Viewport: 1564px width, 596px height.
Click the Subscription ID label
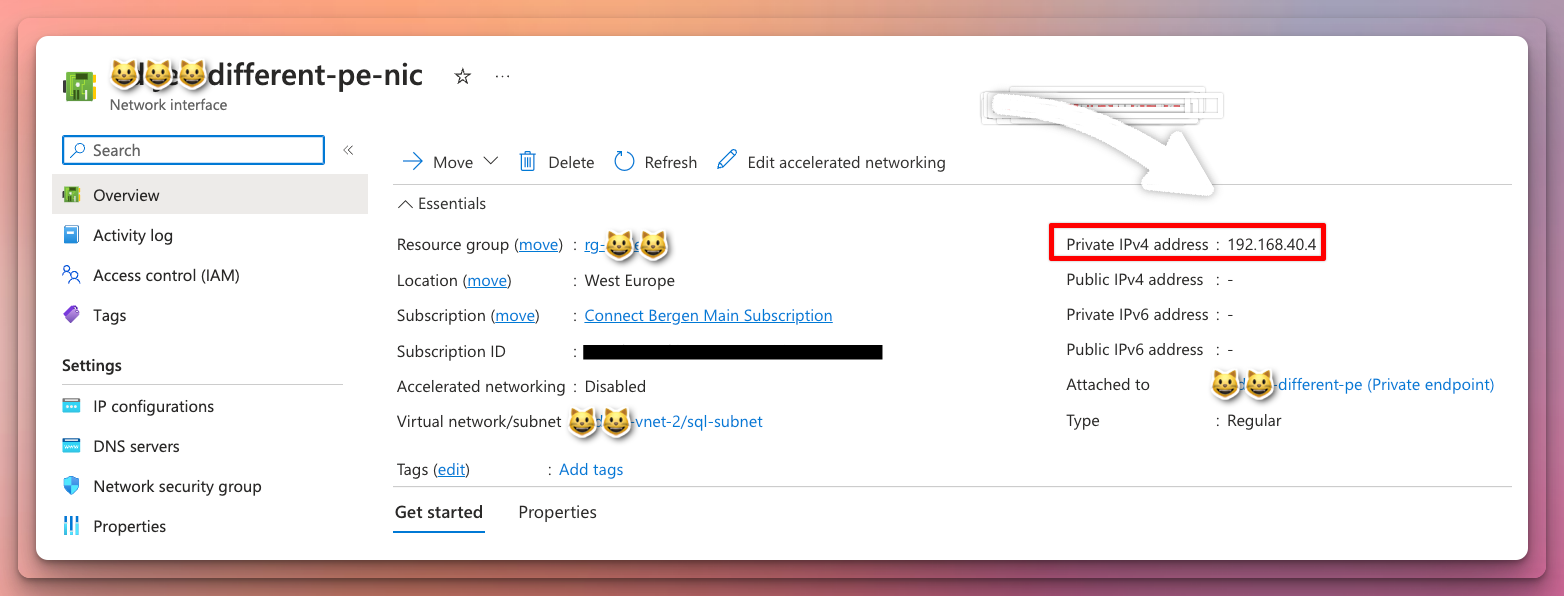click(x=451, y=352)
